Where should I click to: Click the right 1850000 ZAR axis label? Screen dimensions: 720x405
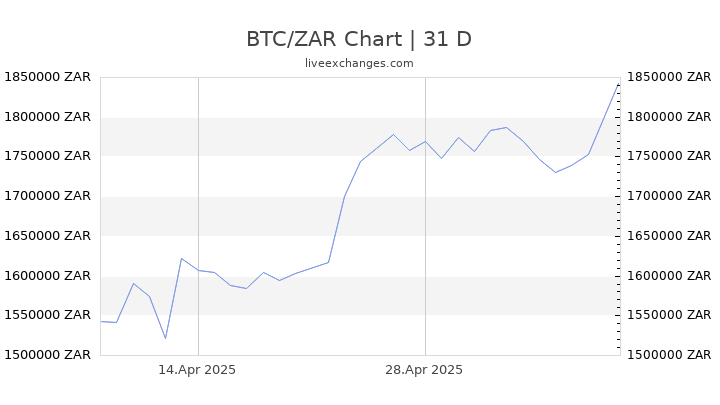[x=669, y=77]
